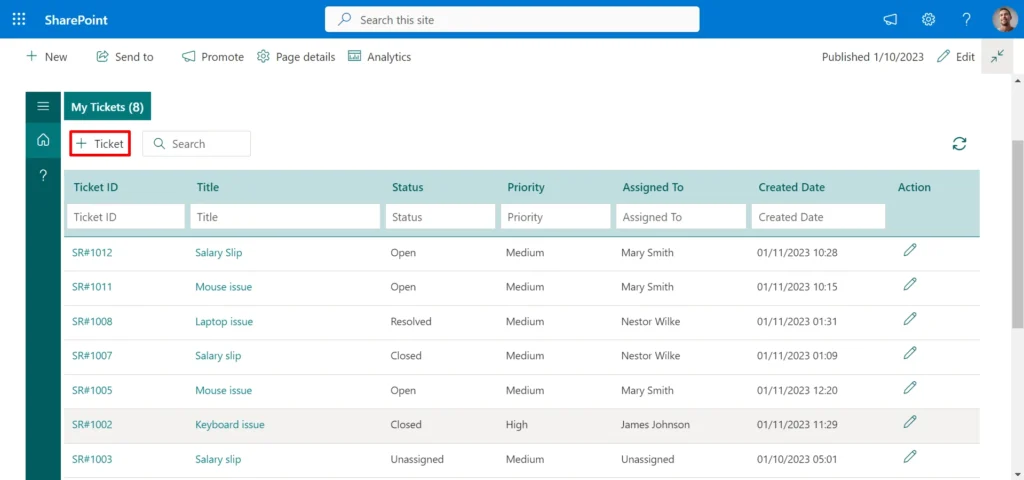
Task: Open the help question mark in header
Action: point(967,20)
